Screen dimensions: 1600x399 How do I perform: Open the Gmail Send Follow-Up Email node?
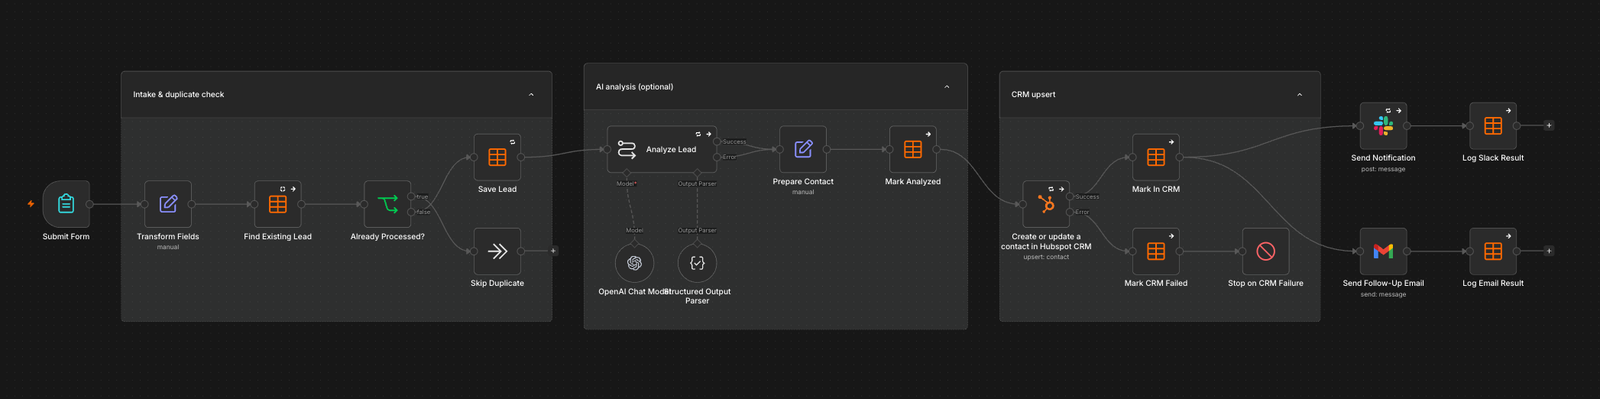tap(1383, 251)
